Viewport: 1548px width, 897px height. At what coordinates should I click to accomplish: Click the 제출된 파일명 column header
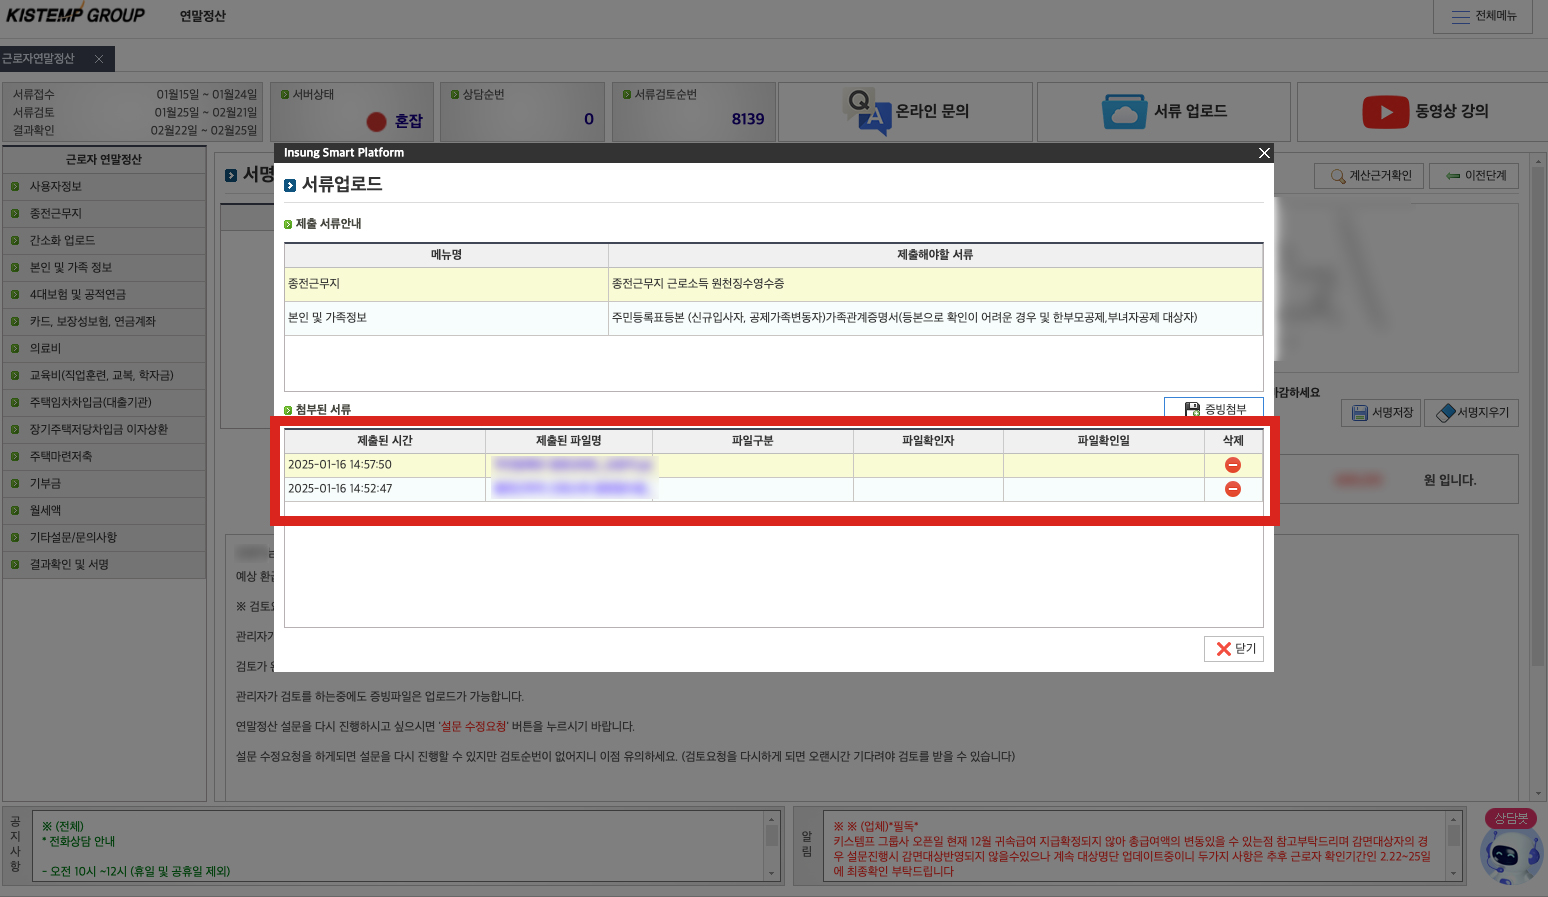[569, 441]
